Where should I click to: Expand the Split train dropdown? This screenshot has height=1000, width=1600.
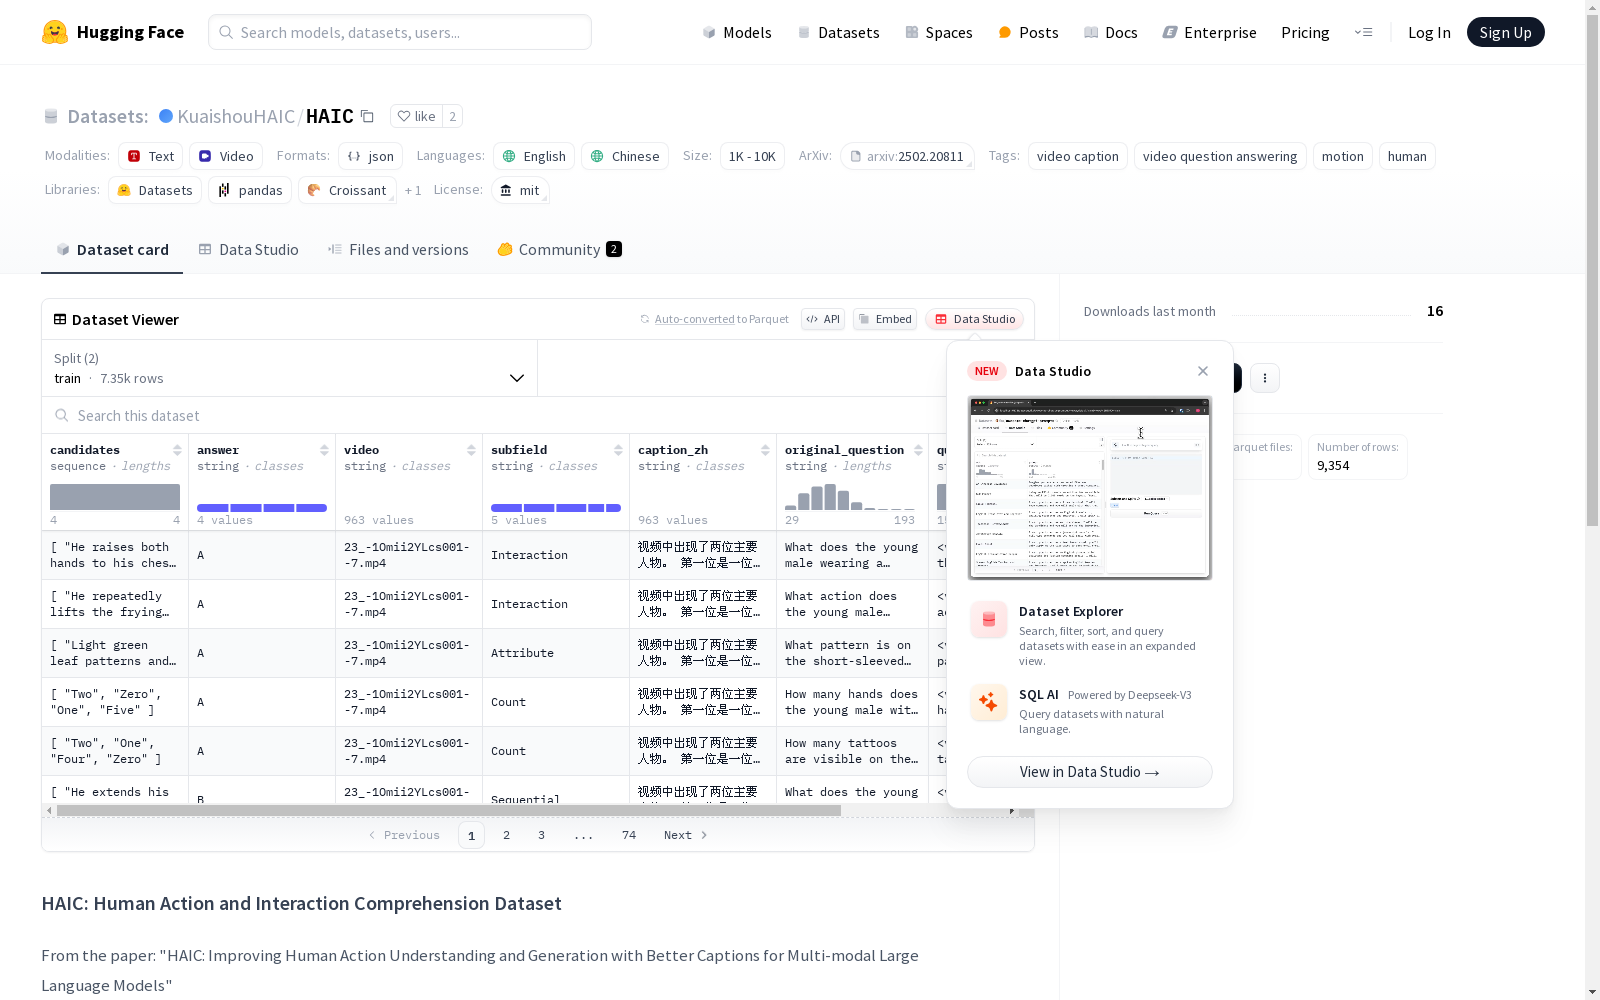click(290, 368)
